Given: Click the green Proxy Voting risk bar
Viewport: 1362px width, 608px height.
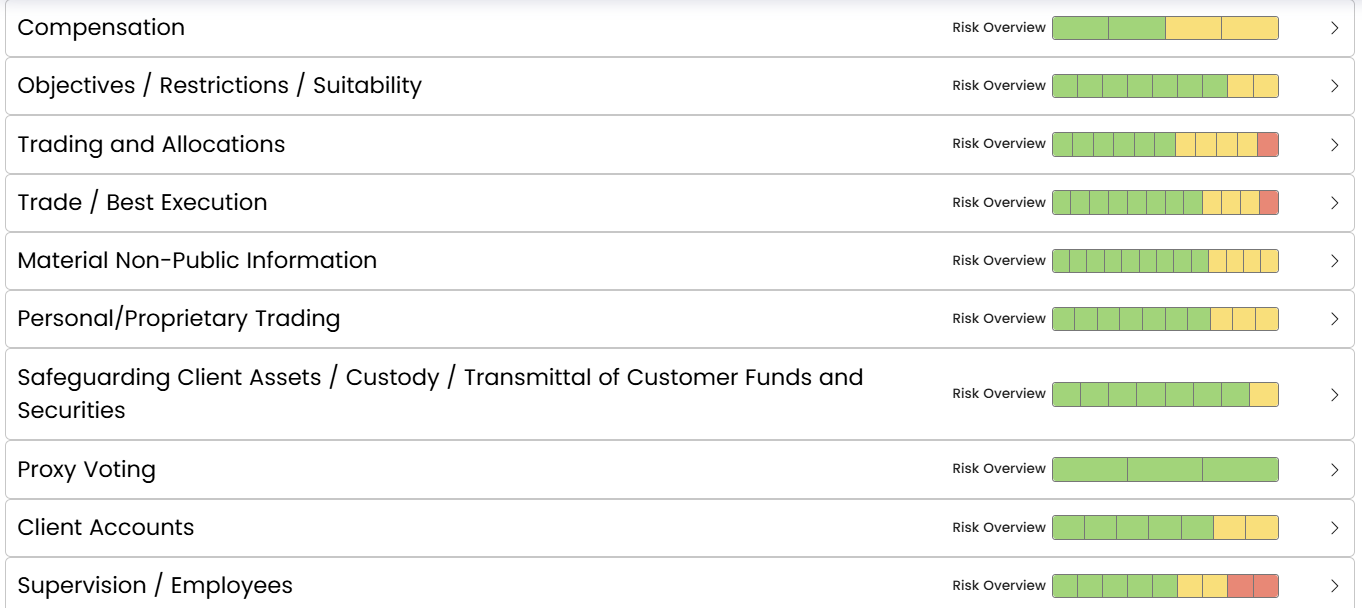Looking at the screenshot, I should click(1165, 469).
